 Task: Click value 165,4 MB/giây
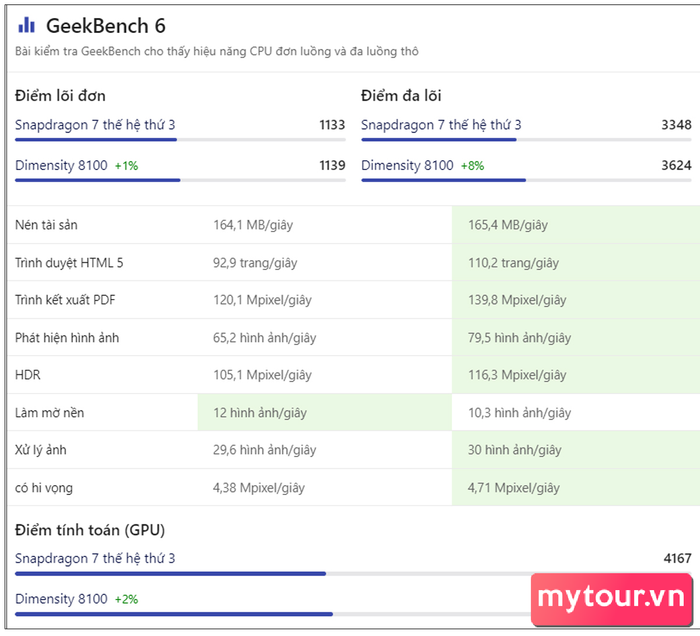[508, 224]
